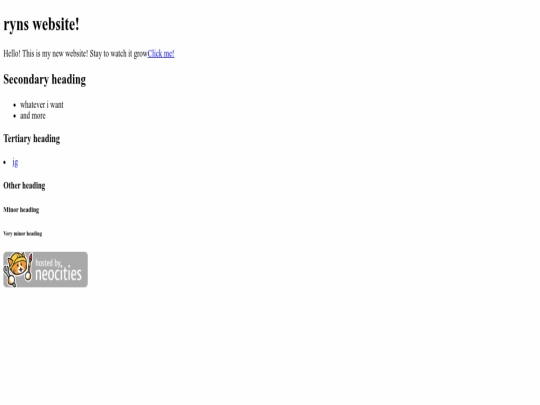Click the "Minor heading" text
Image resolution: width=540 pixels, height=405 pixels.
tap(21, 210)
